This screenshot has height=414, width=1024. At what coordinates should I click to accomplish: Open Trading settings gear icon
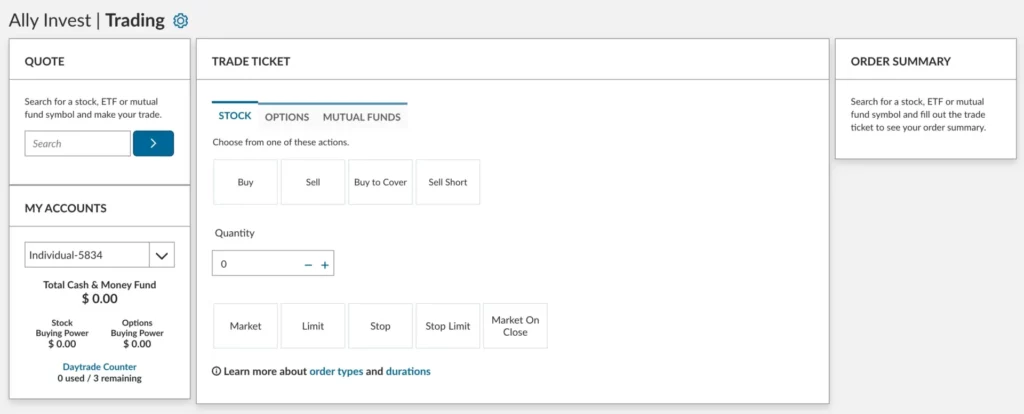pos(180,21)
